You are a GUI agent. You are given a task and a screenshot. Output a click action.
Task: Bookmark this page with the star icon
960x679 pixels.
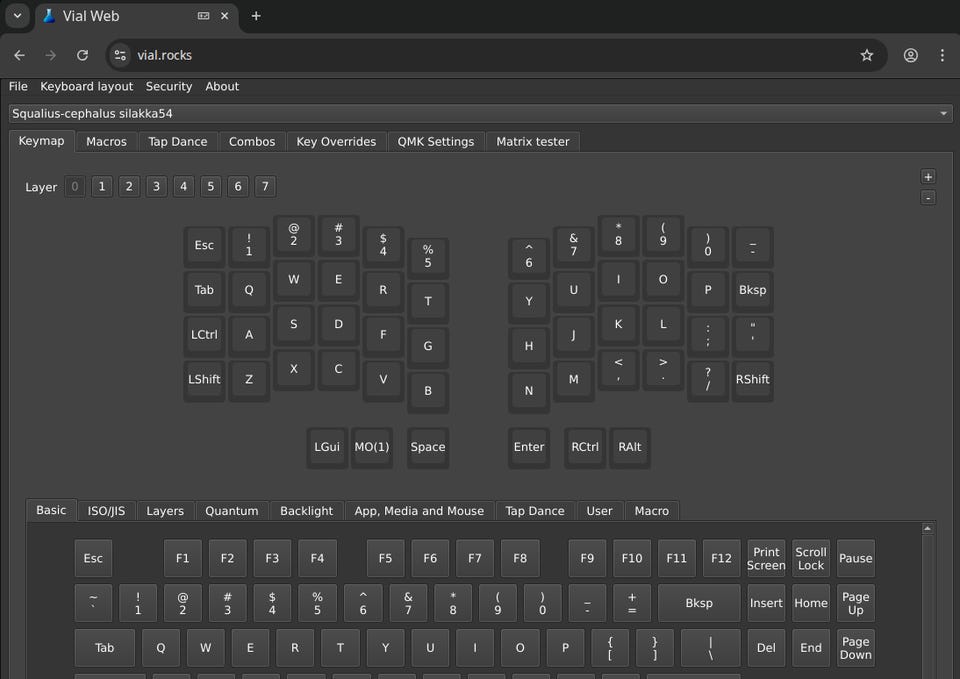pos(867,56)
